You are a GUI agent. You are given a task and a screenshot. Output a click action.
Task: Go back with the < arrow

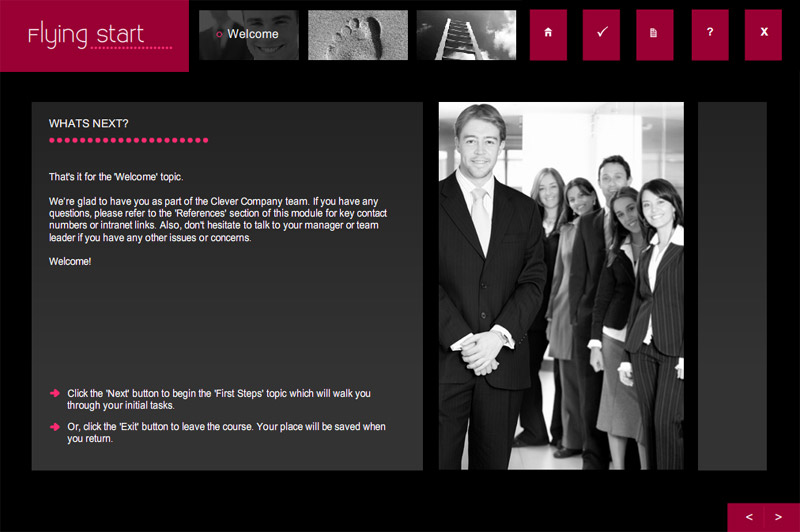pos(748,517)
